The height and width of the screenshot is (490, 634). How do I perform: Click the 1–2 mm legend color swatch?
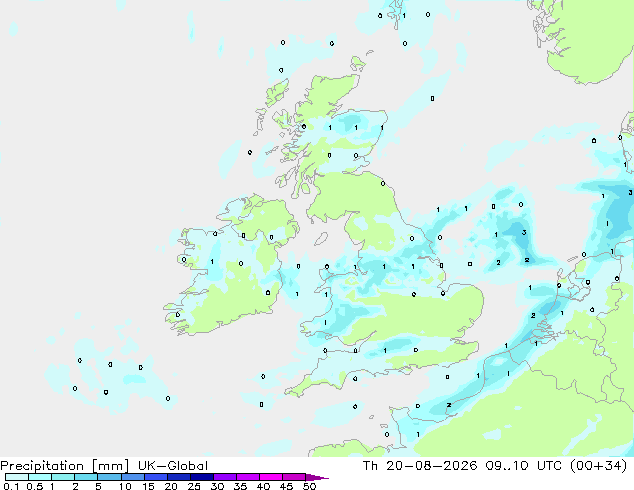pos(63,477)
